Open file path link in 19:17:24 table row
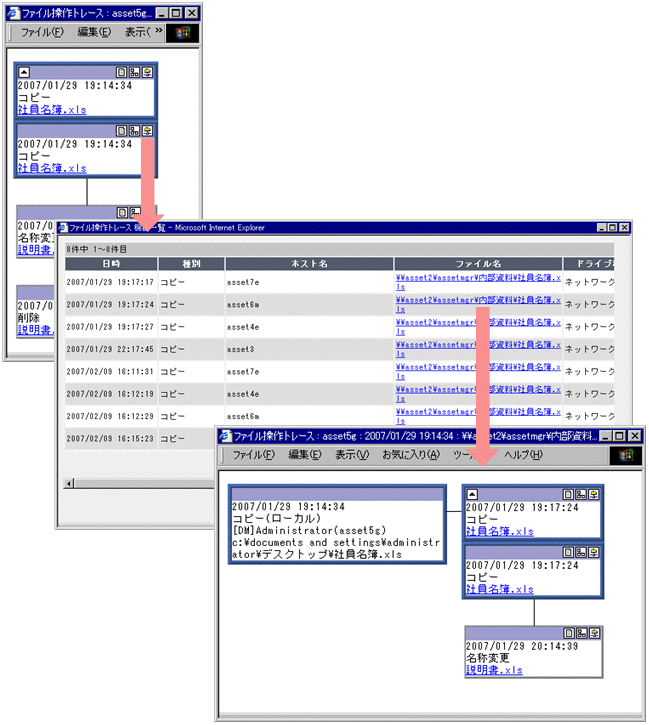The width and height of the screenshot is (649, 725). tap(478, 304)
